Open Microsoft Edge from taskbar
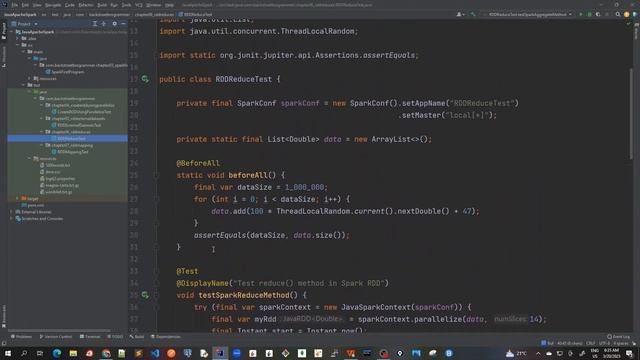This screenshot has width=640, height=360. coord(57,353)
